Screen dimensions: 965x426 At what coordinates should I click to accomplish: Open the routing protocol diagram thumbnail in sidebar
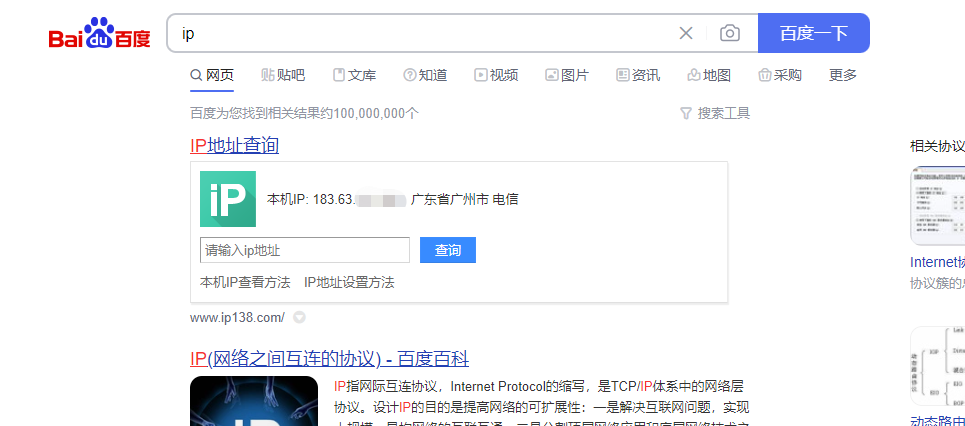(937, 368)
